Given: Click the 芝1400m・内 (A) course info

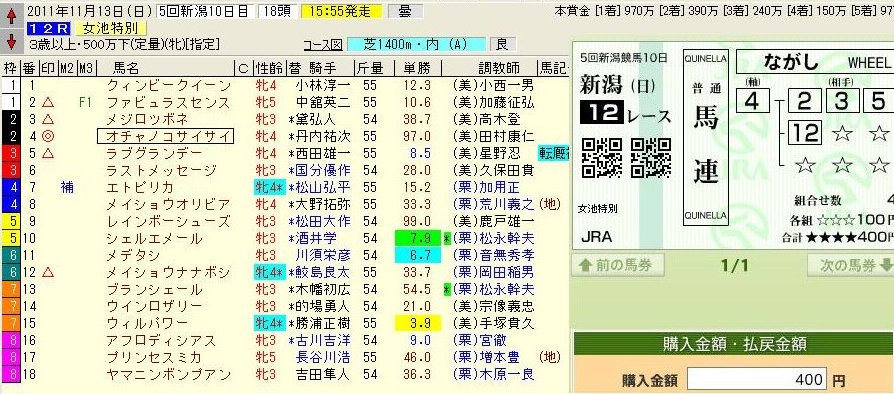Looking at the screenshot, I should click(417, 44).
